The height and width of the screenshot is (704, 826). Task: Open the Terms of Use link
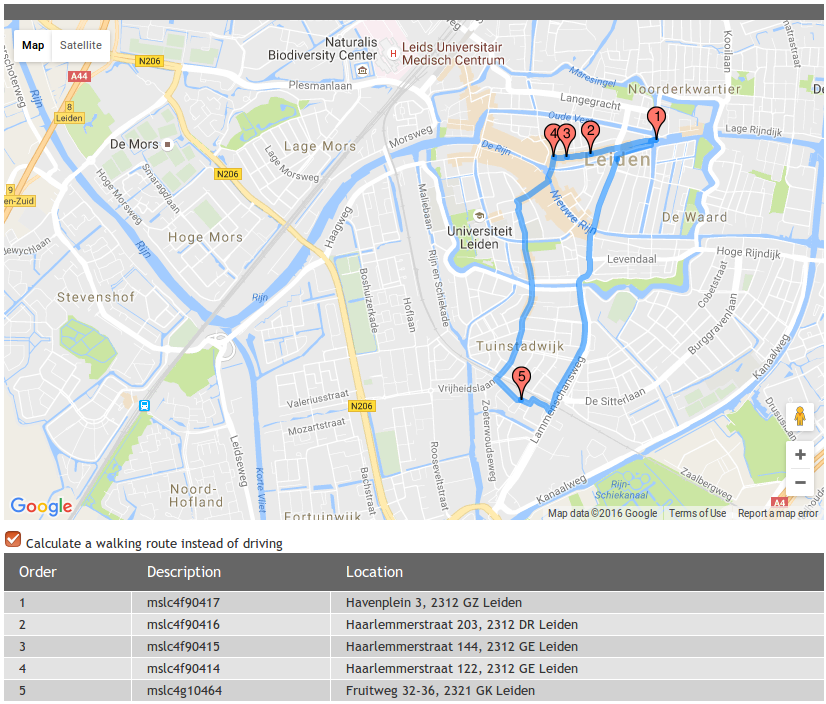[x=697, y=513]
